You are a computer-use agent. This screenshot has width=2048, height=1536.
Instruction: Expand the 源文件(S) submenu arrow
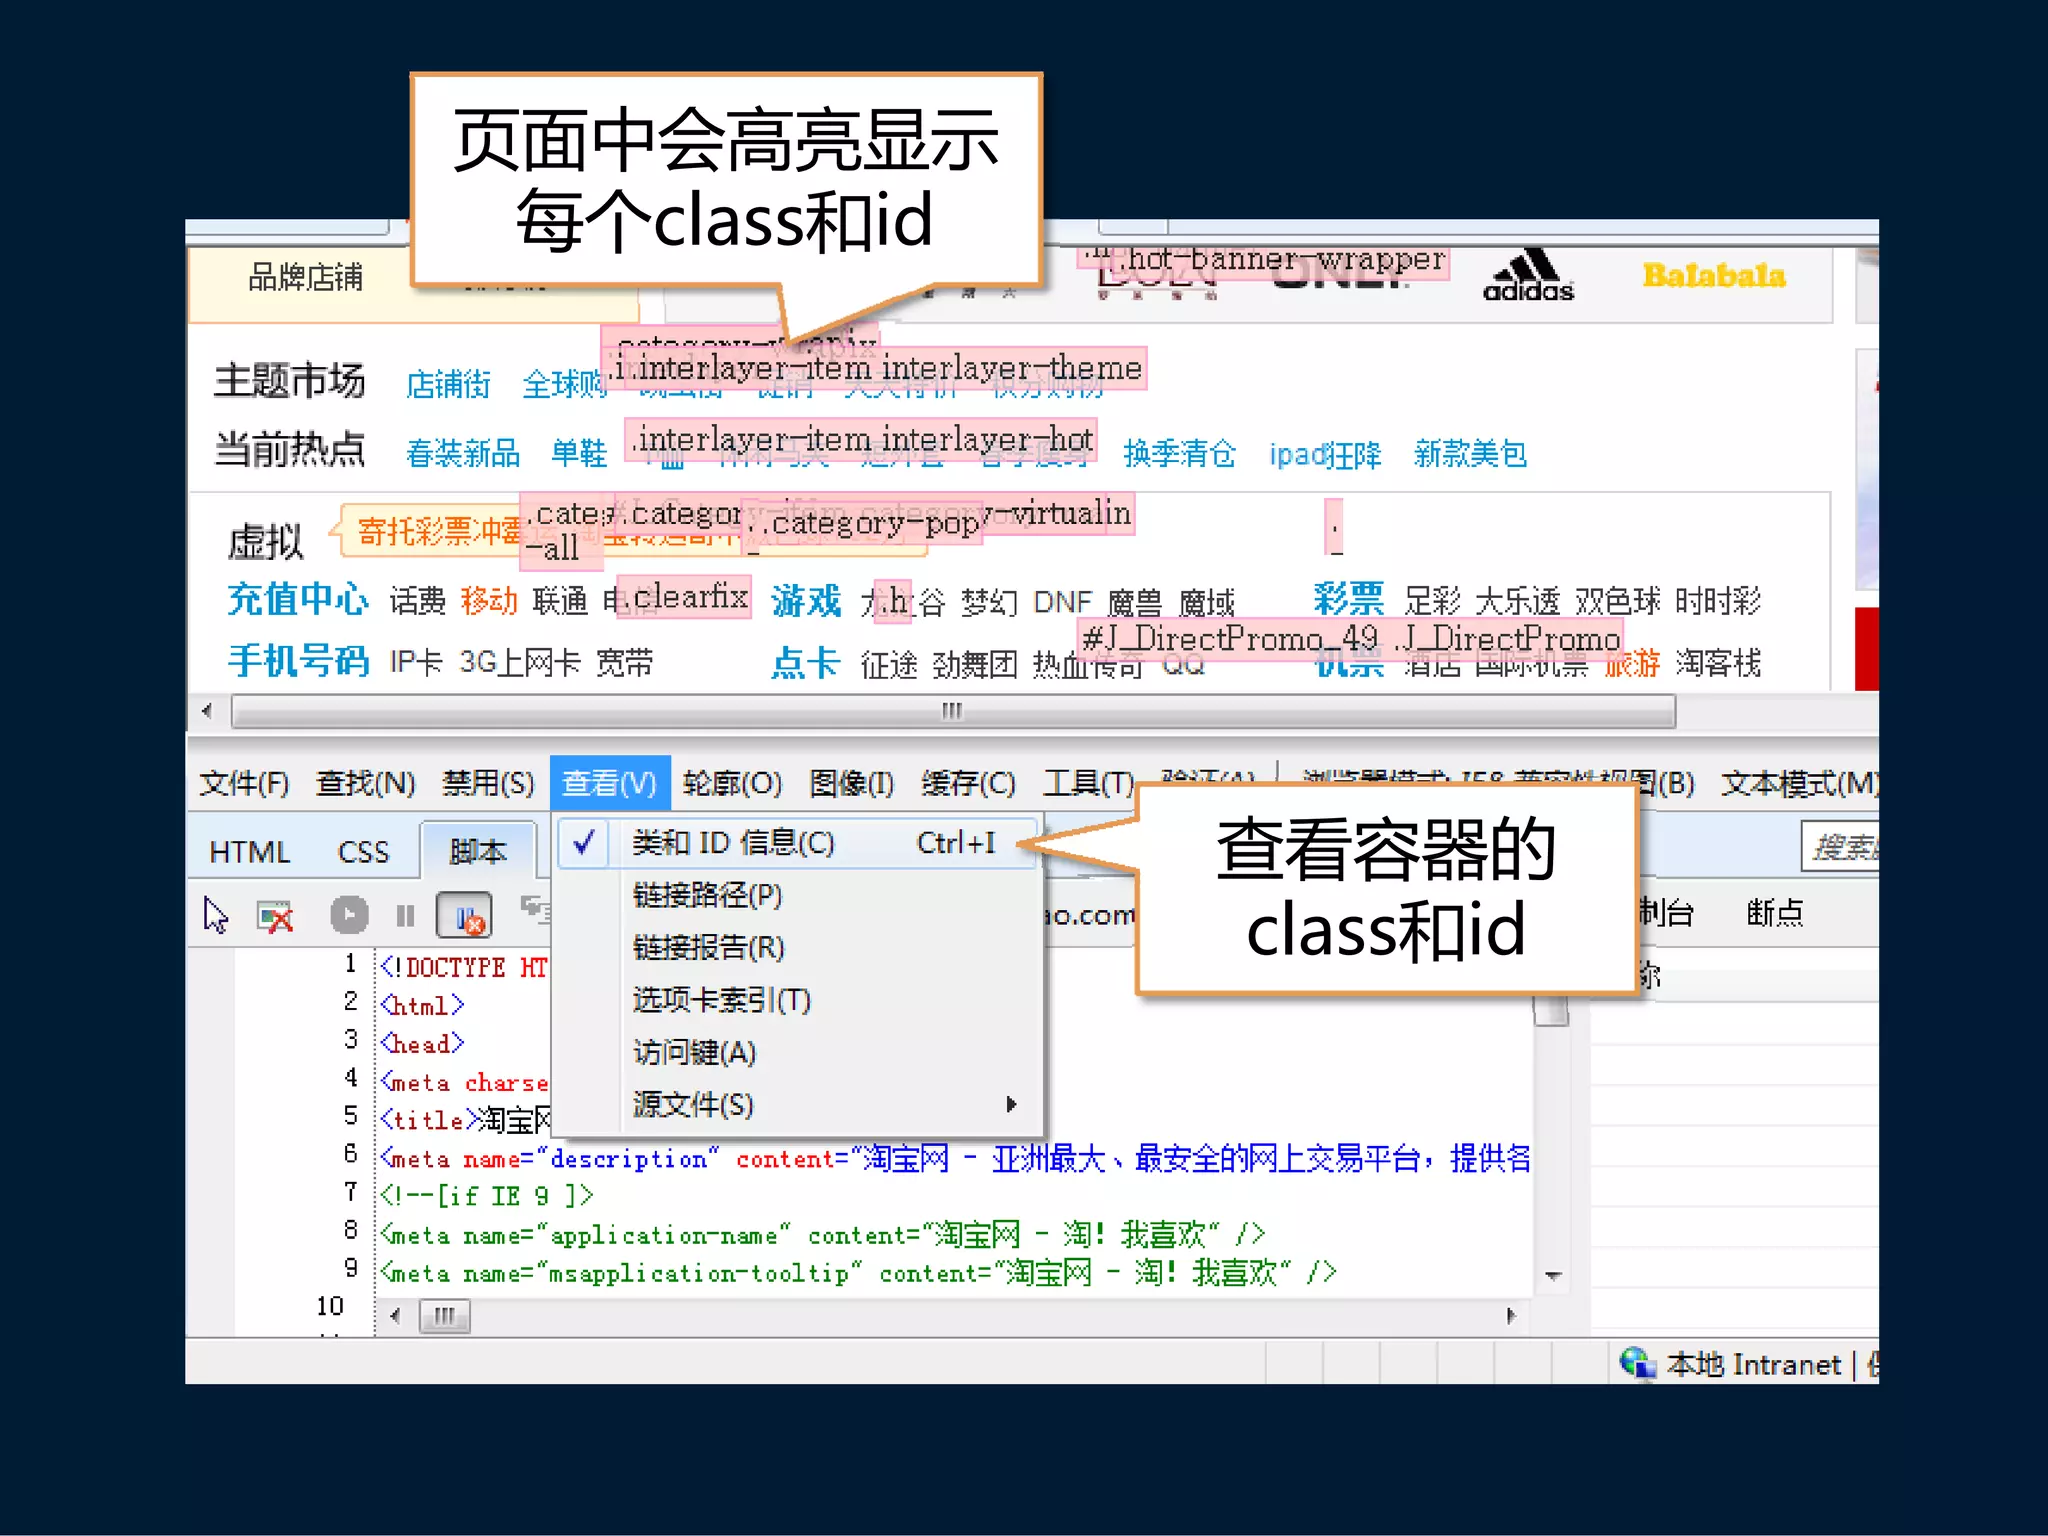coord(1011,1104)
